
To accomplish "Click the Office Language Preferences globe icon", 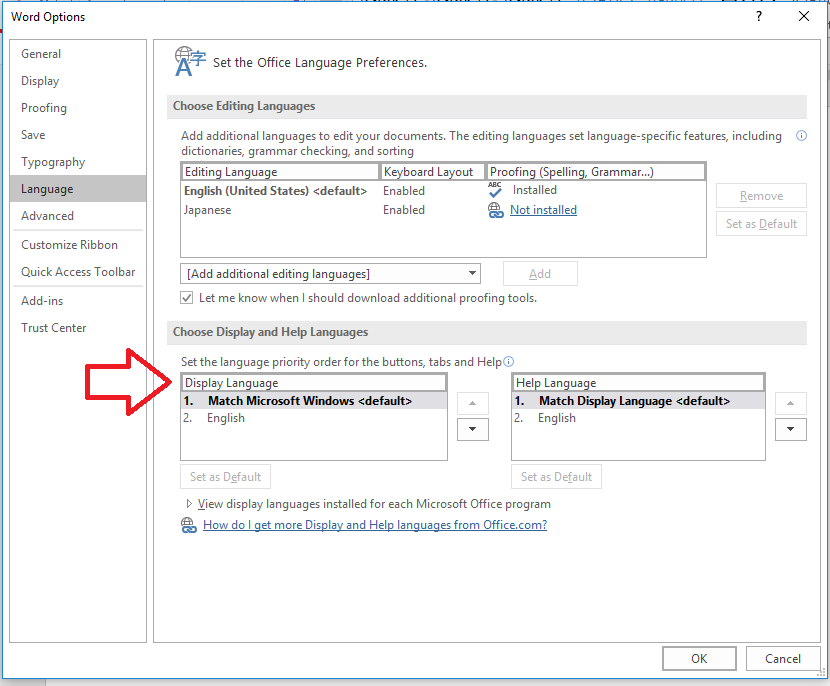I will point(189,61).
